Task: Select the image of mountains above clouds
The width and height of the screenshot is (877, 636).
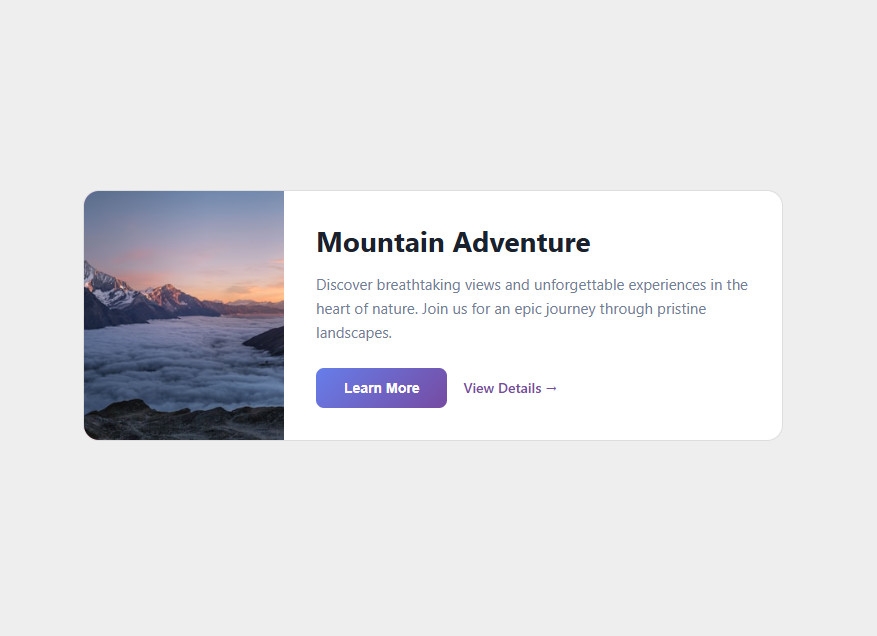Action: pyautogui.click(x=184, y=315)
